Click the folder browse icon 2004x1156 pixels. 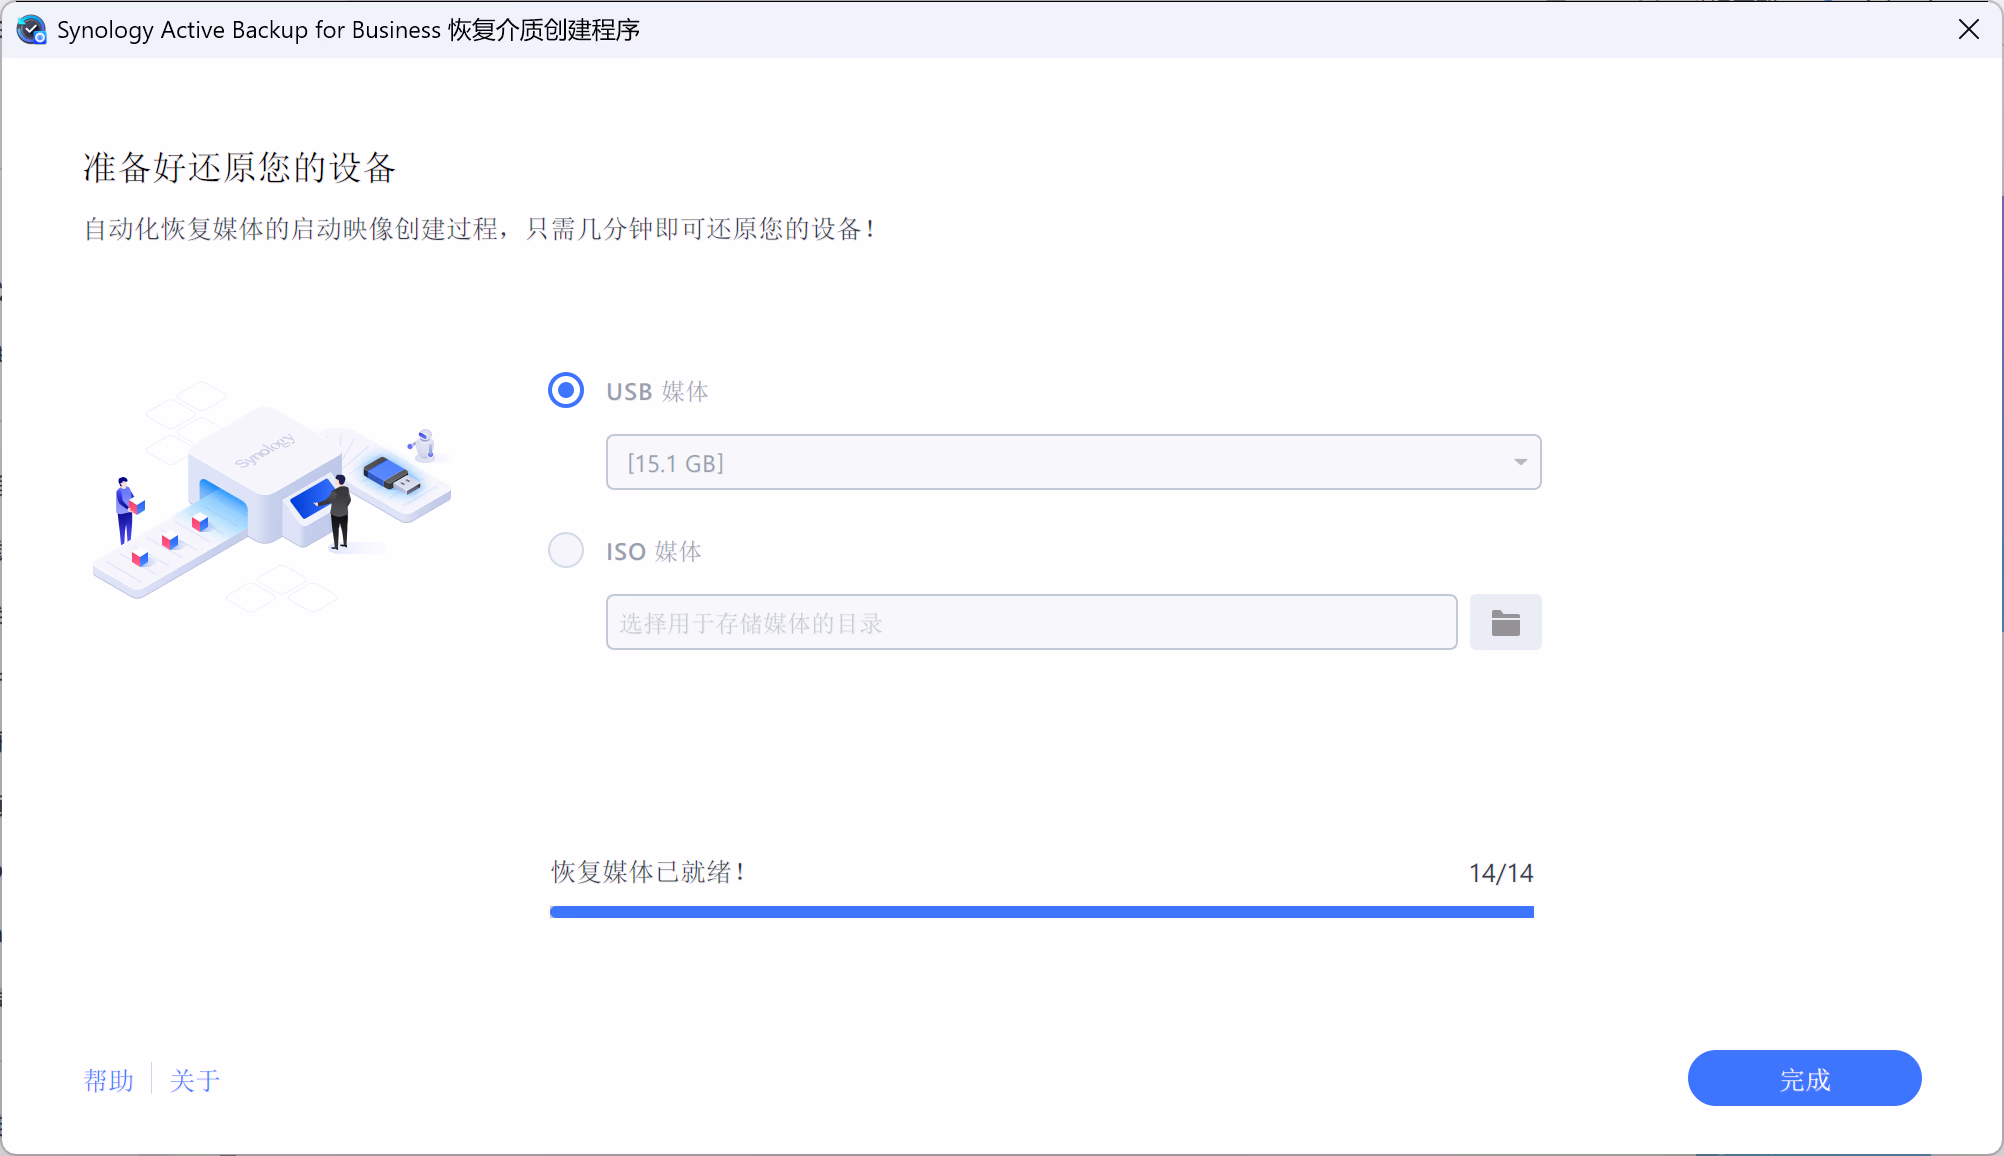[x=1505, y=623]
